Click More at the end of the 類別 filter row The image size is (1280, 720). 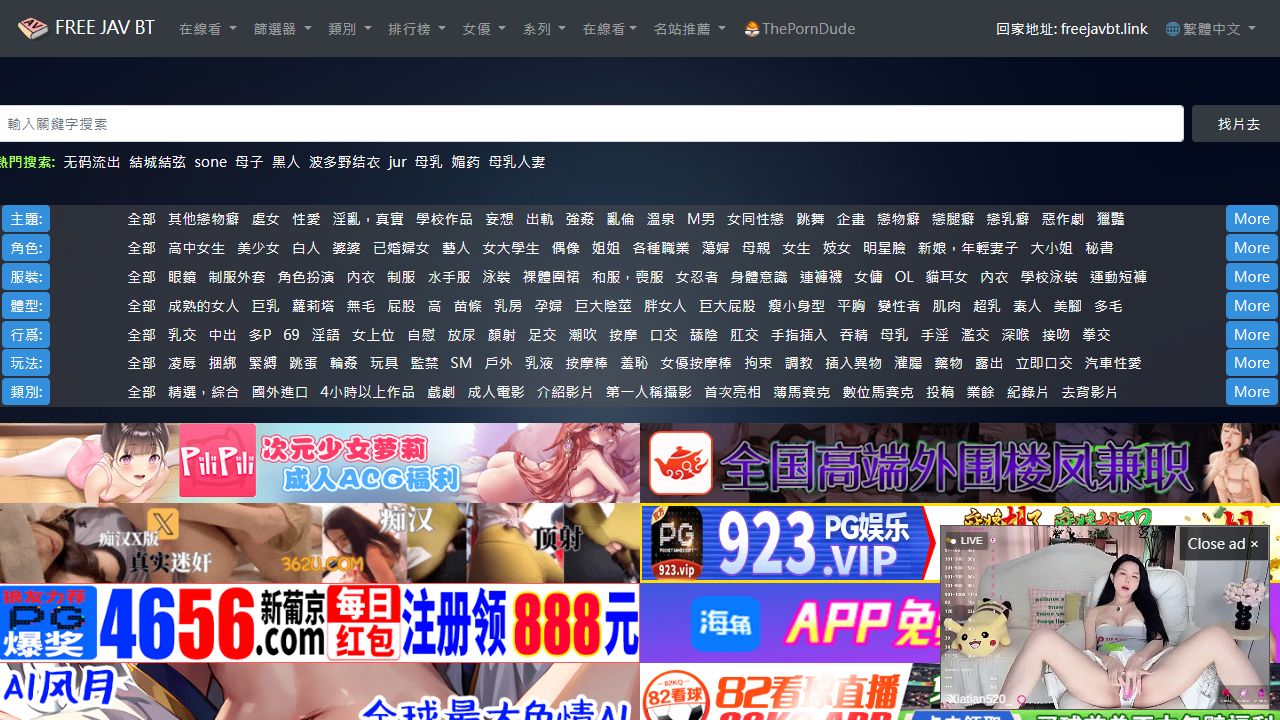[1251, 392]
